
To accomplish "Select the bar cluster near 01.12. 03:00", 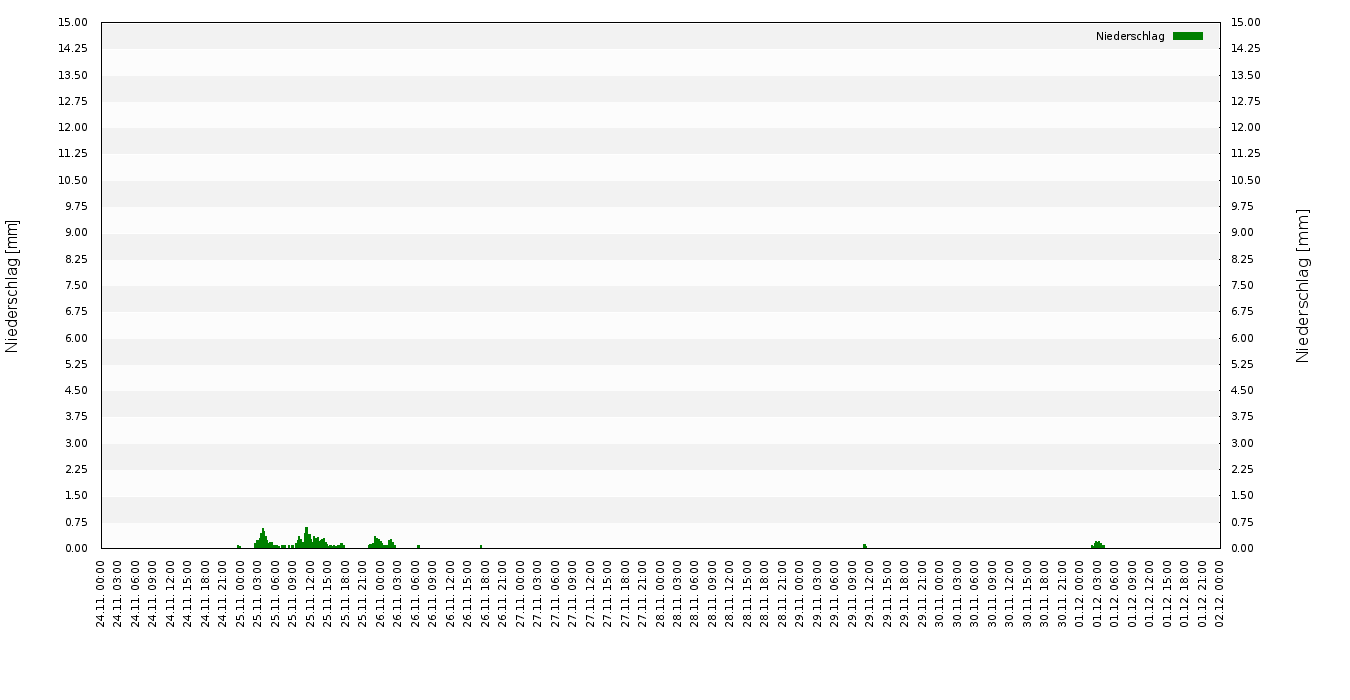I will tap(1098, 545).
